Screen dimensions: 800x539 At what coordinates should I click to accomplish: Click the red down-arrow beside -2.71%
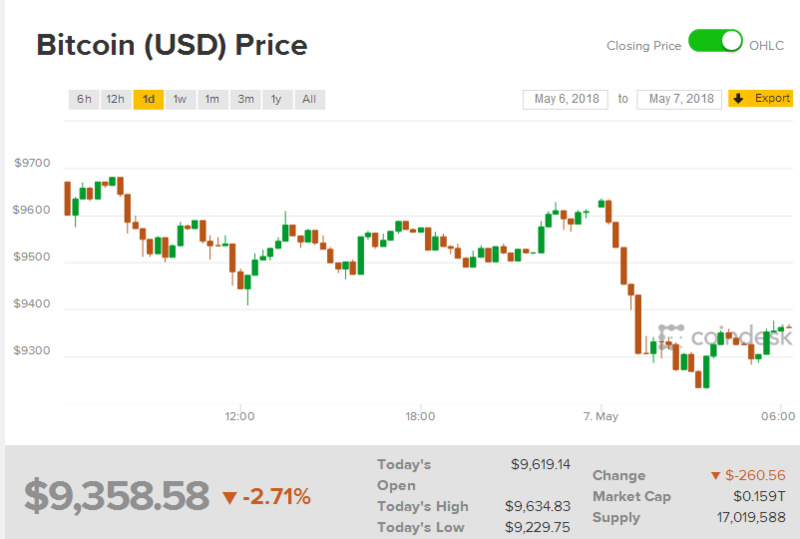coord(230,497)
